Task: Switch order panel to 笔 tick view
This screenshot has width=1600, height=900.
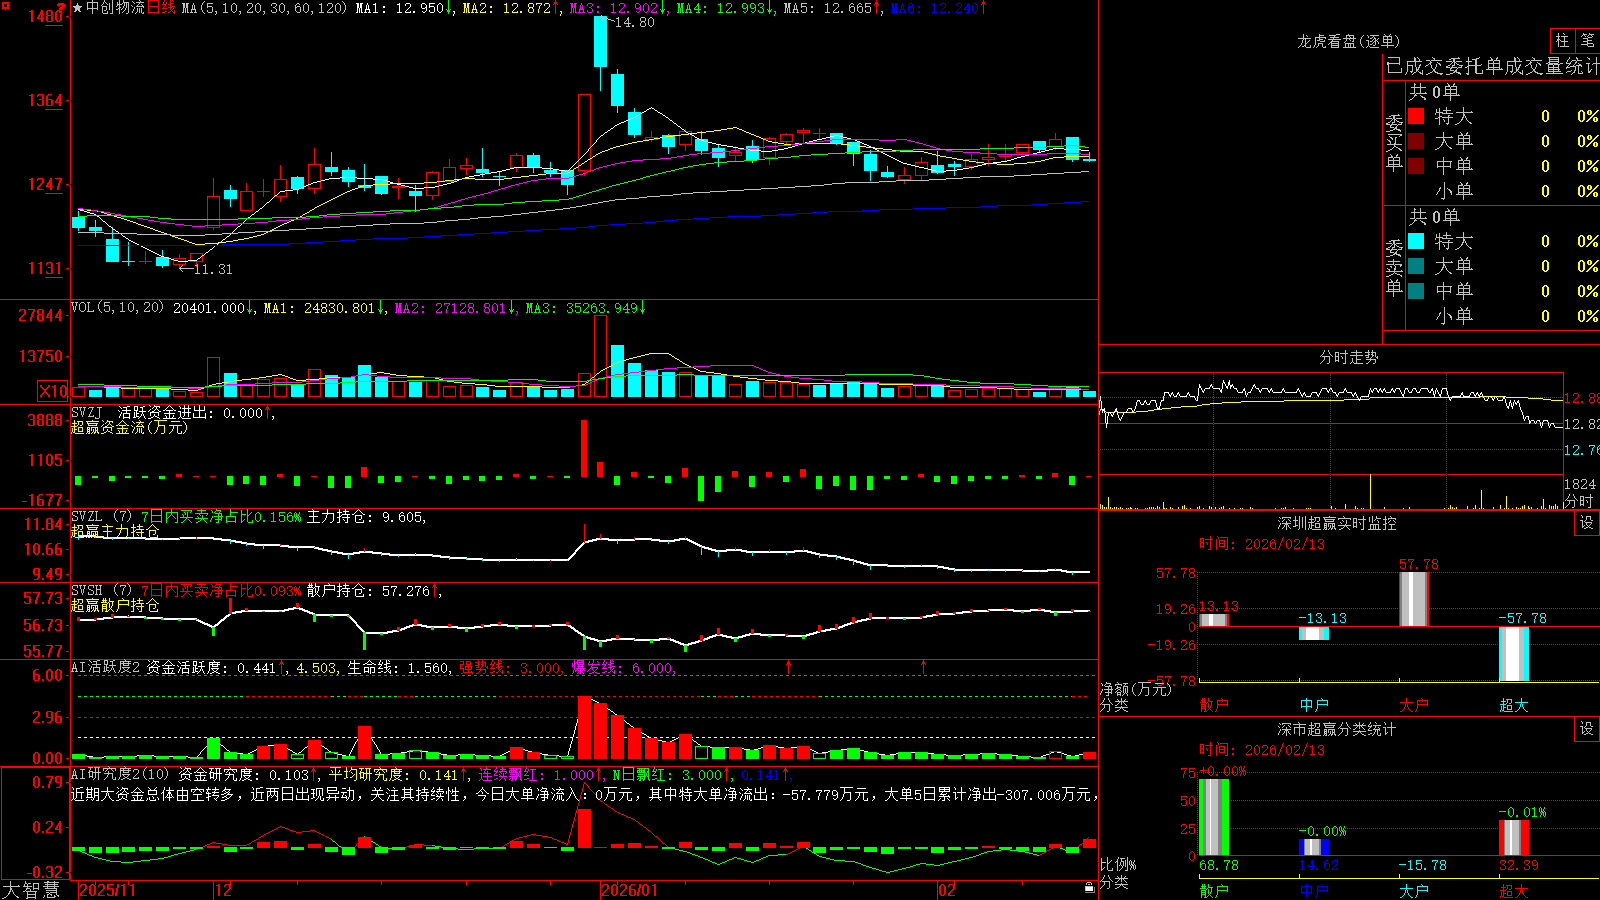Action: pos(1587,40)
